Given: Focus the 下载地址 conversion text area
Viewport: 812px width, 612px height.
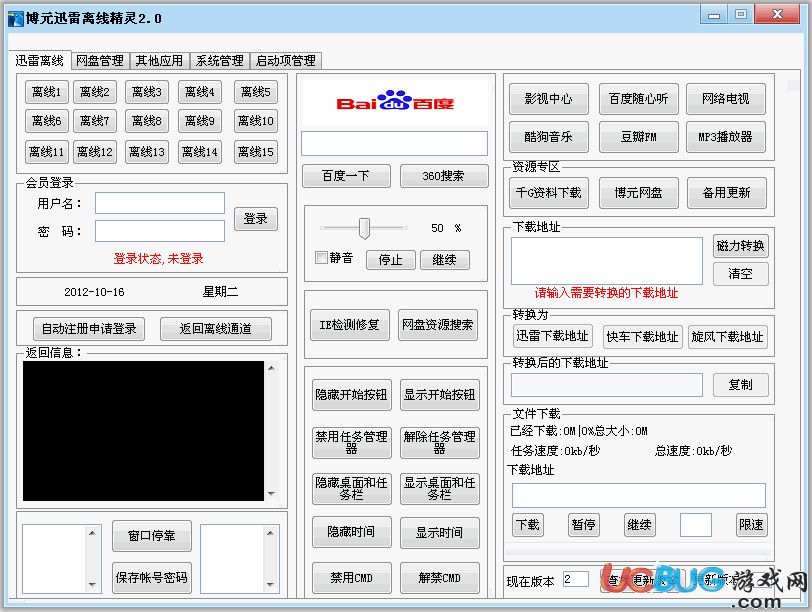Looking at the screenshot, I should 607,261.
